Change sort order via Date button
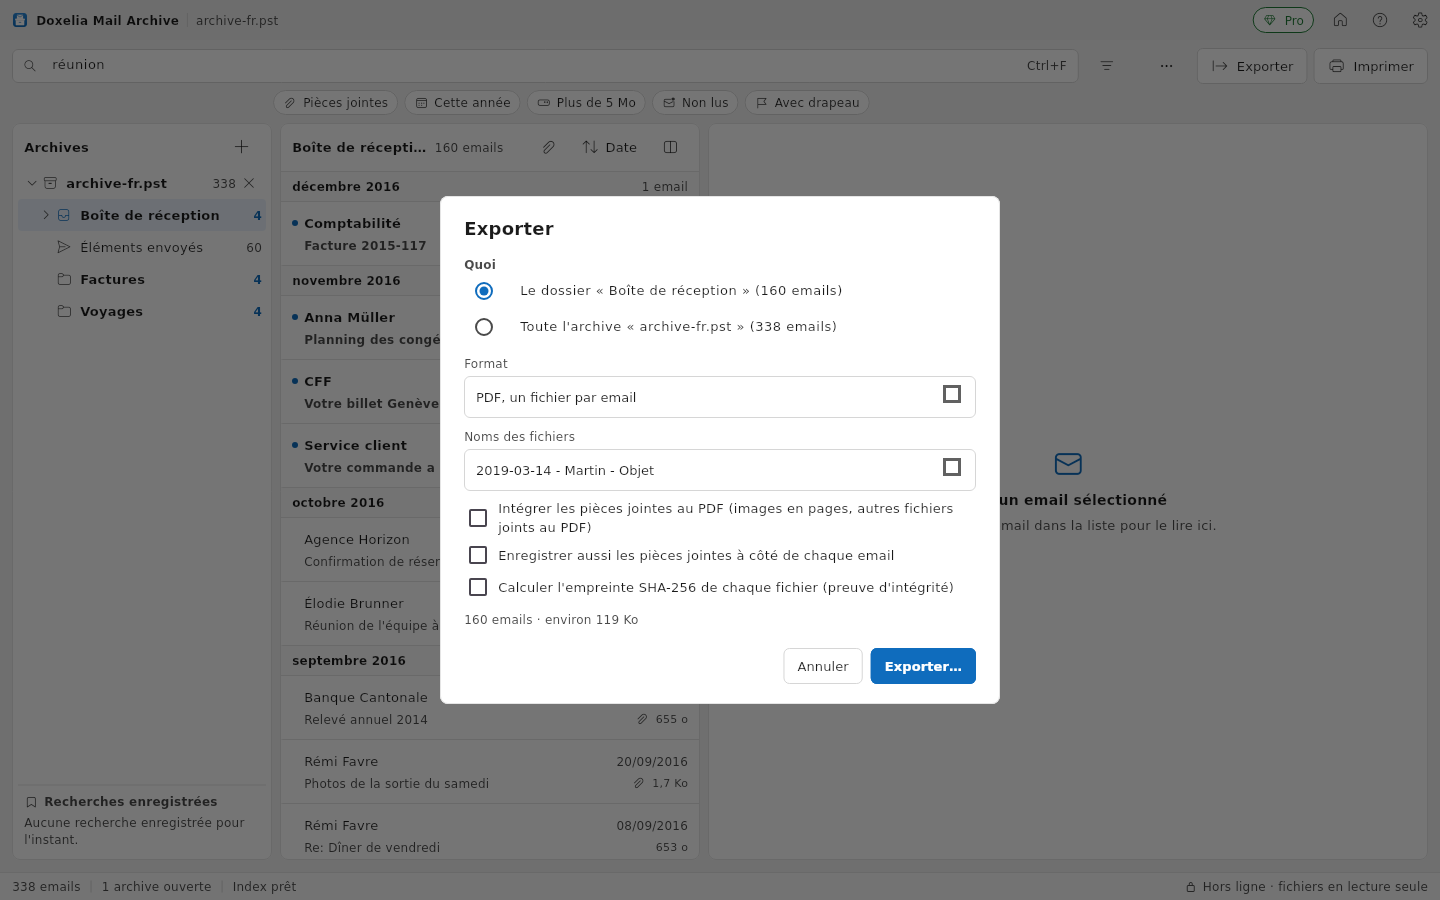Screen dimensions: 1440x900 (610, 147)
